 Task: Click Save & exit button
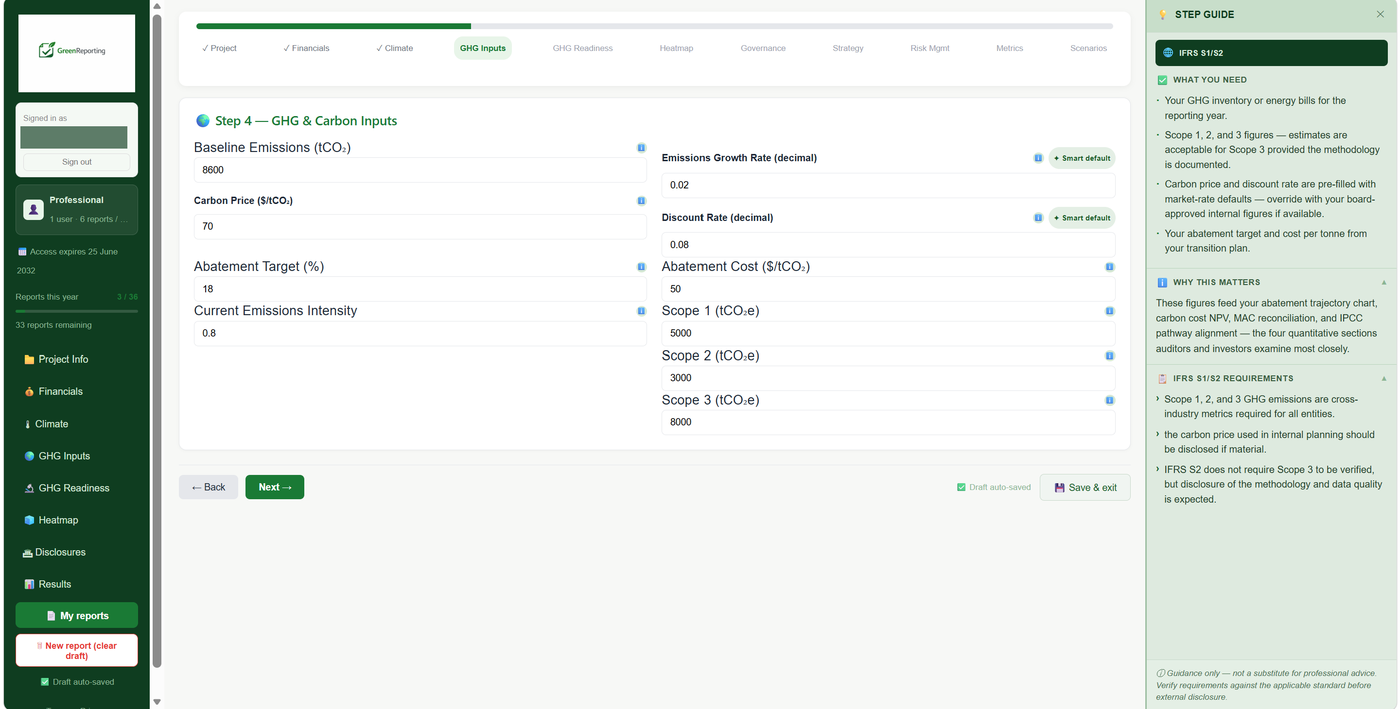(1085, 487)
